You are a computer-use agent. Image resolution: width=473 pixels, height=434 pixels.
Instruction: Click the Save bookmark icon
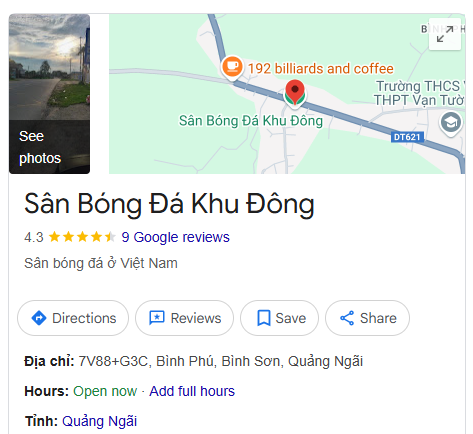pyautogui.click(x=264, y=318)
